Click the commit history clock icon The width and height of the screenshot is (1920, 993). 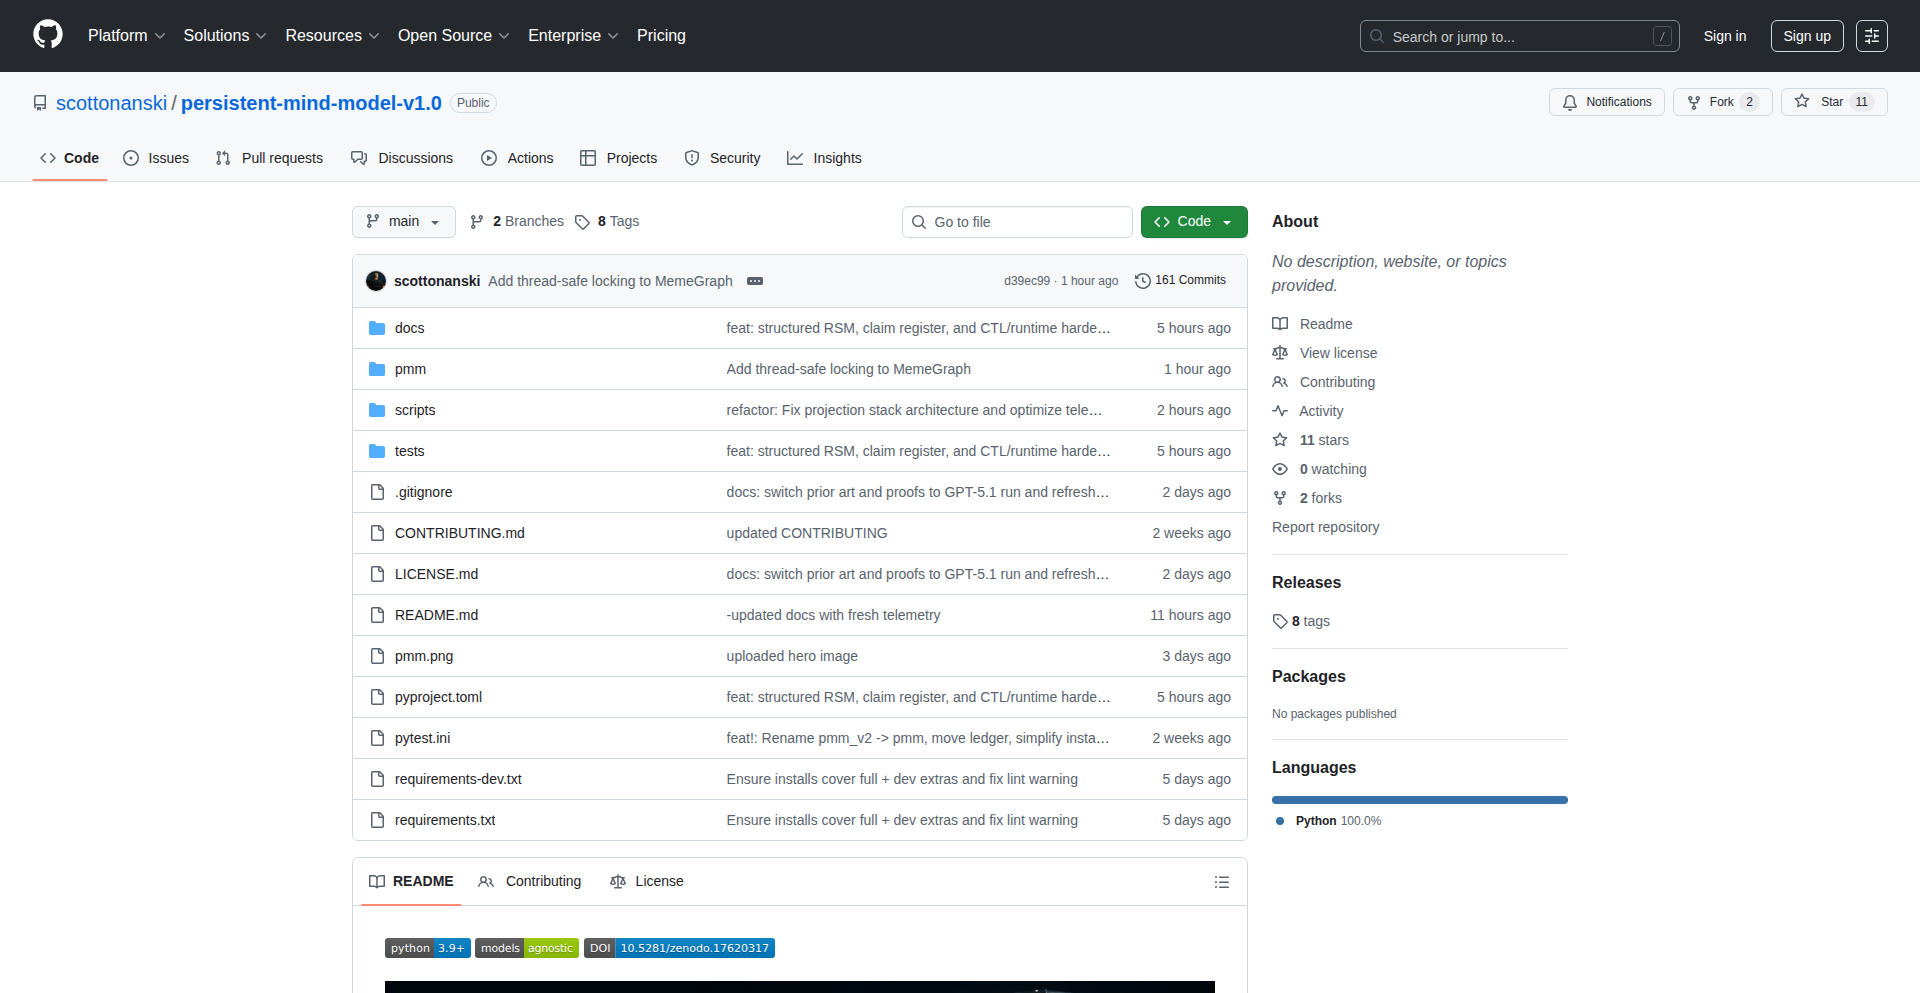point(1142,281)
